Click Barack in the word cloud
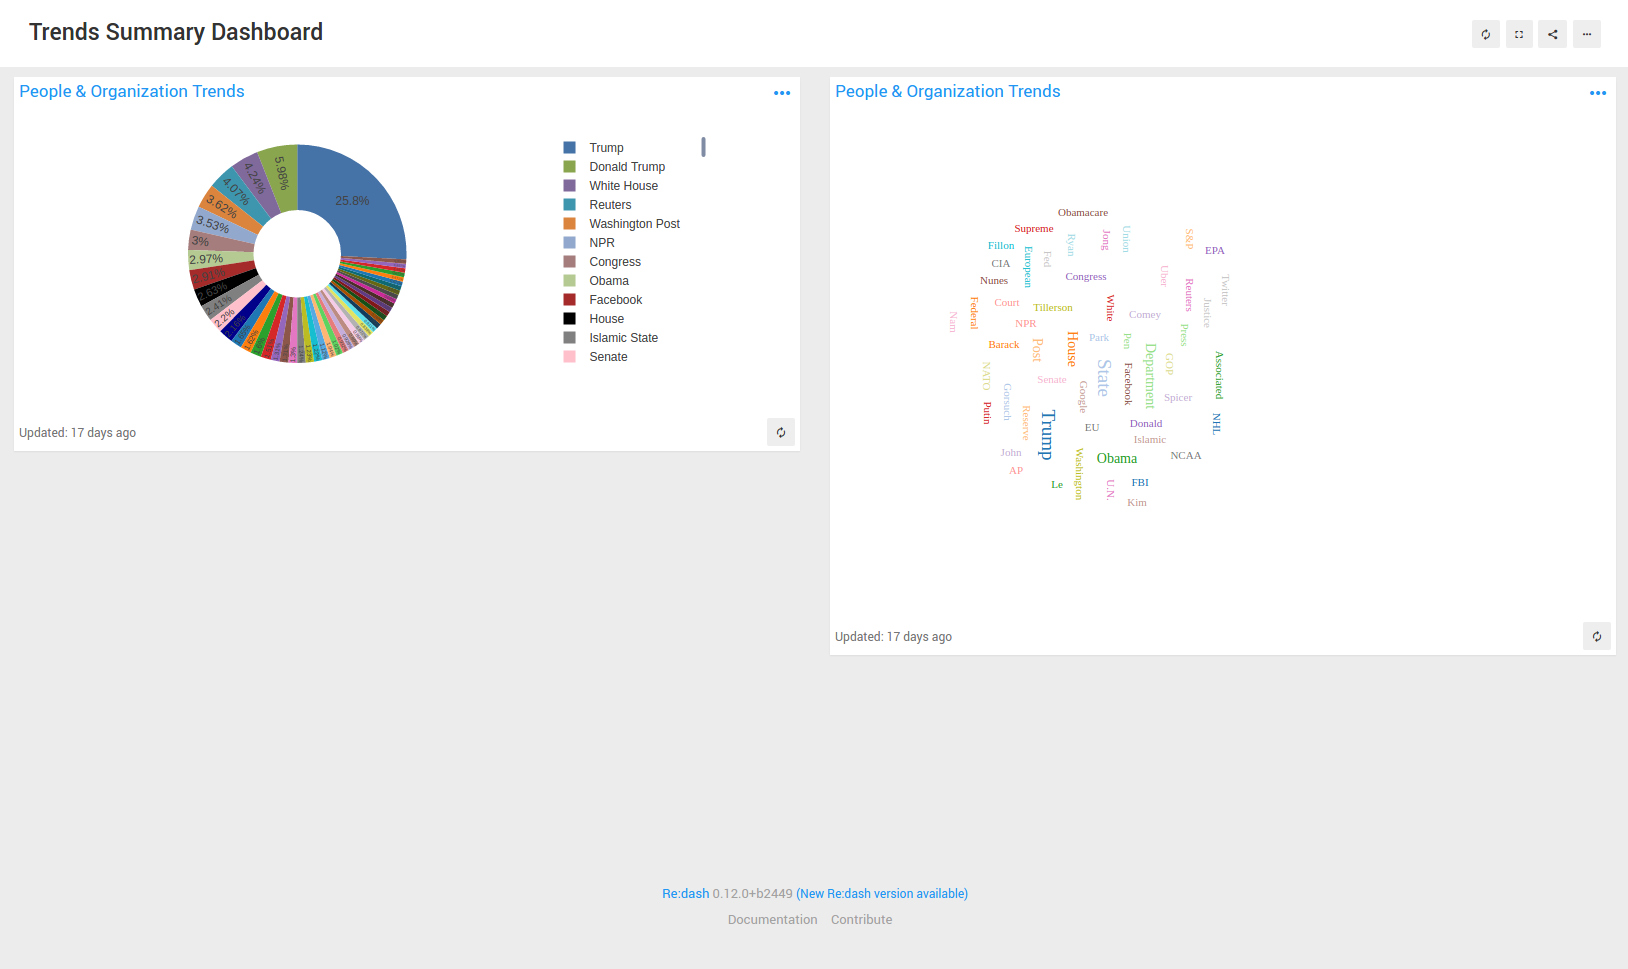 coord(1004,345)
